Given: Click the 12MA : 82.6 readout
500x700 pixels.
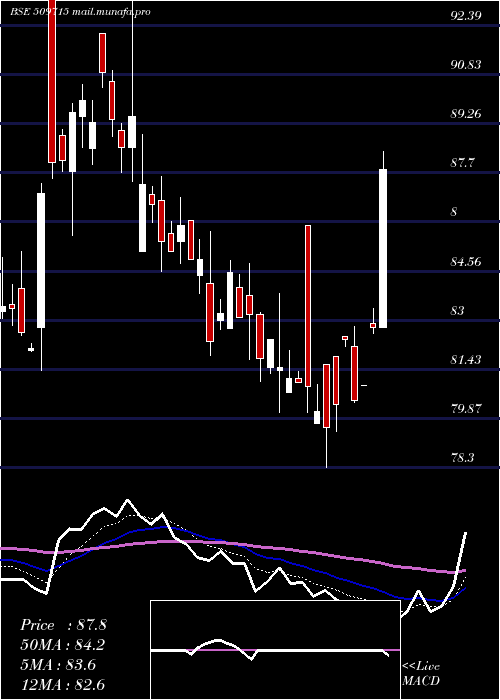Looking at the screenshot, I should pyautogui.click(x=63, y=684).
